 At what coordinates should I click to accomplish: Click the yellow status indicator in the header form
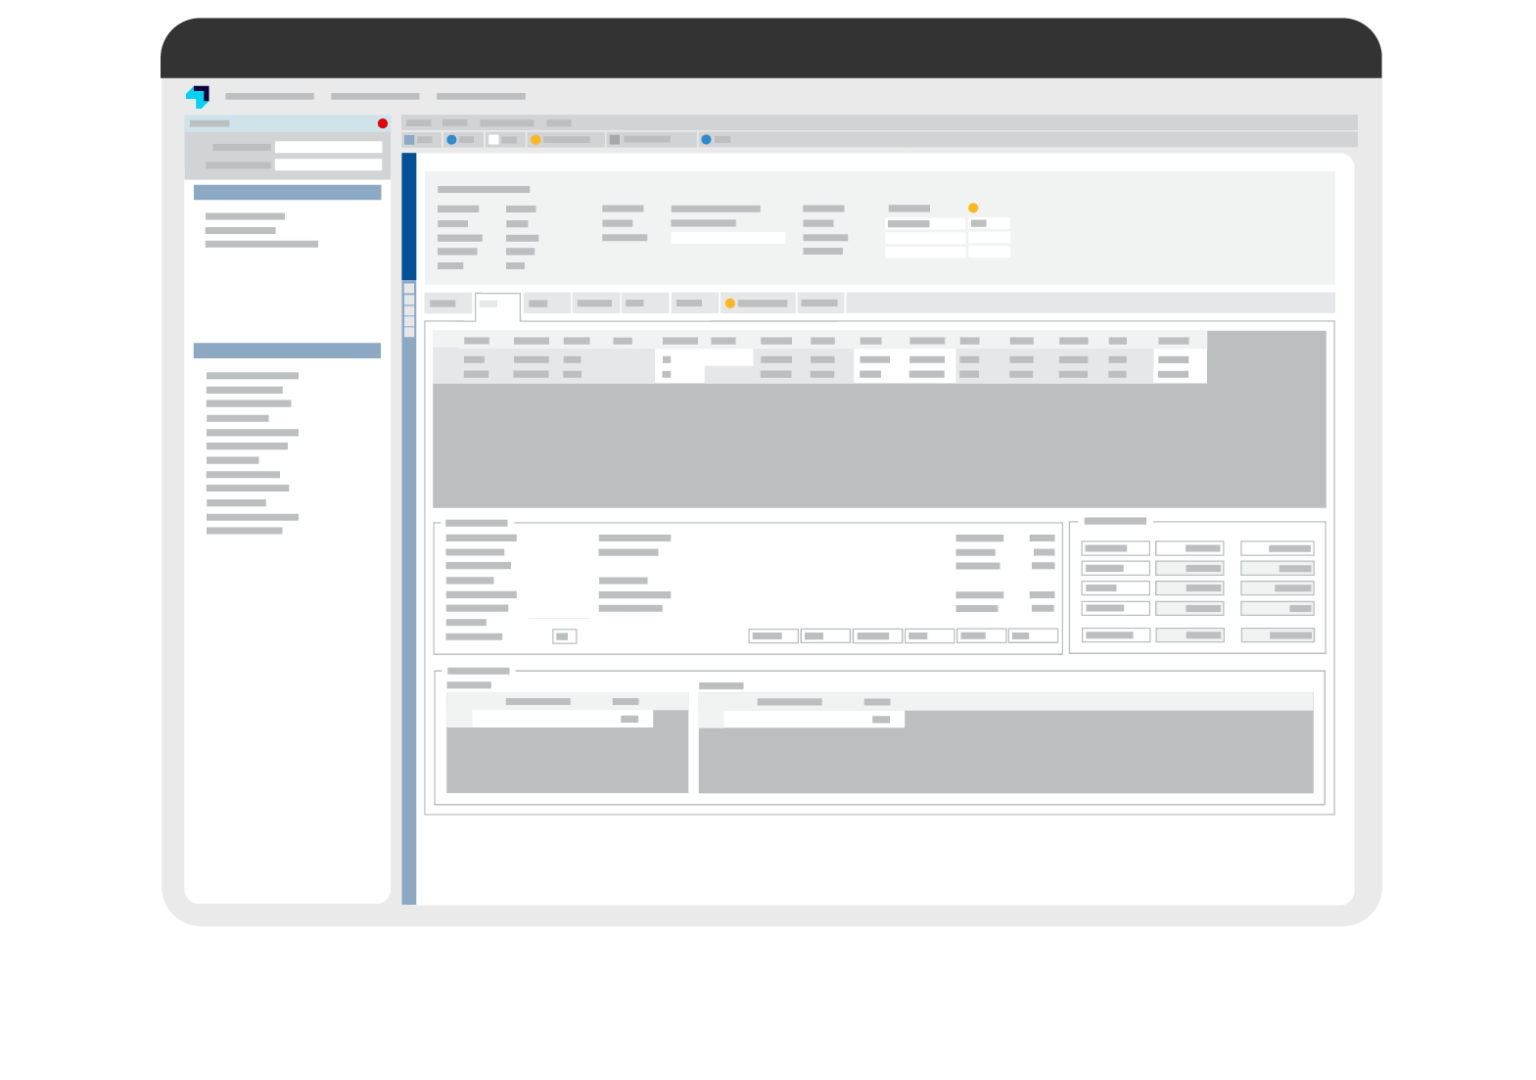972,207
